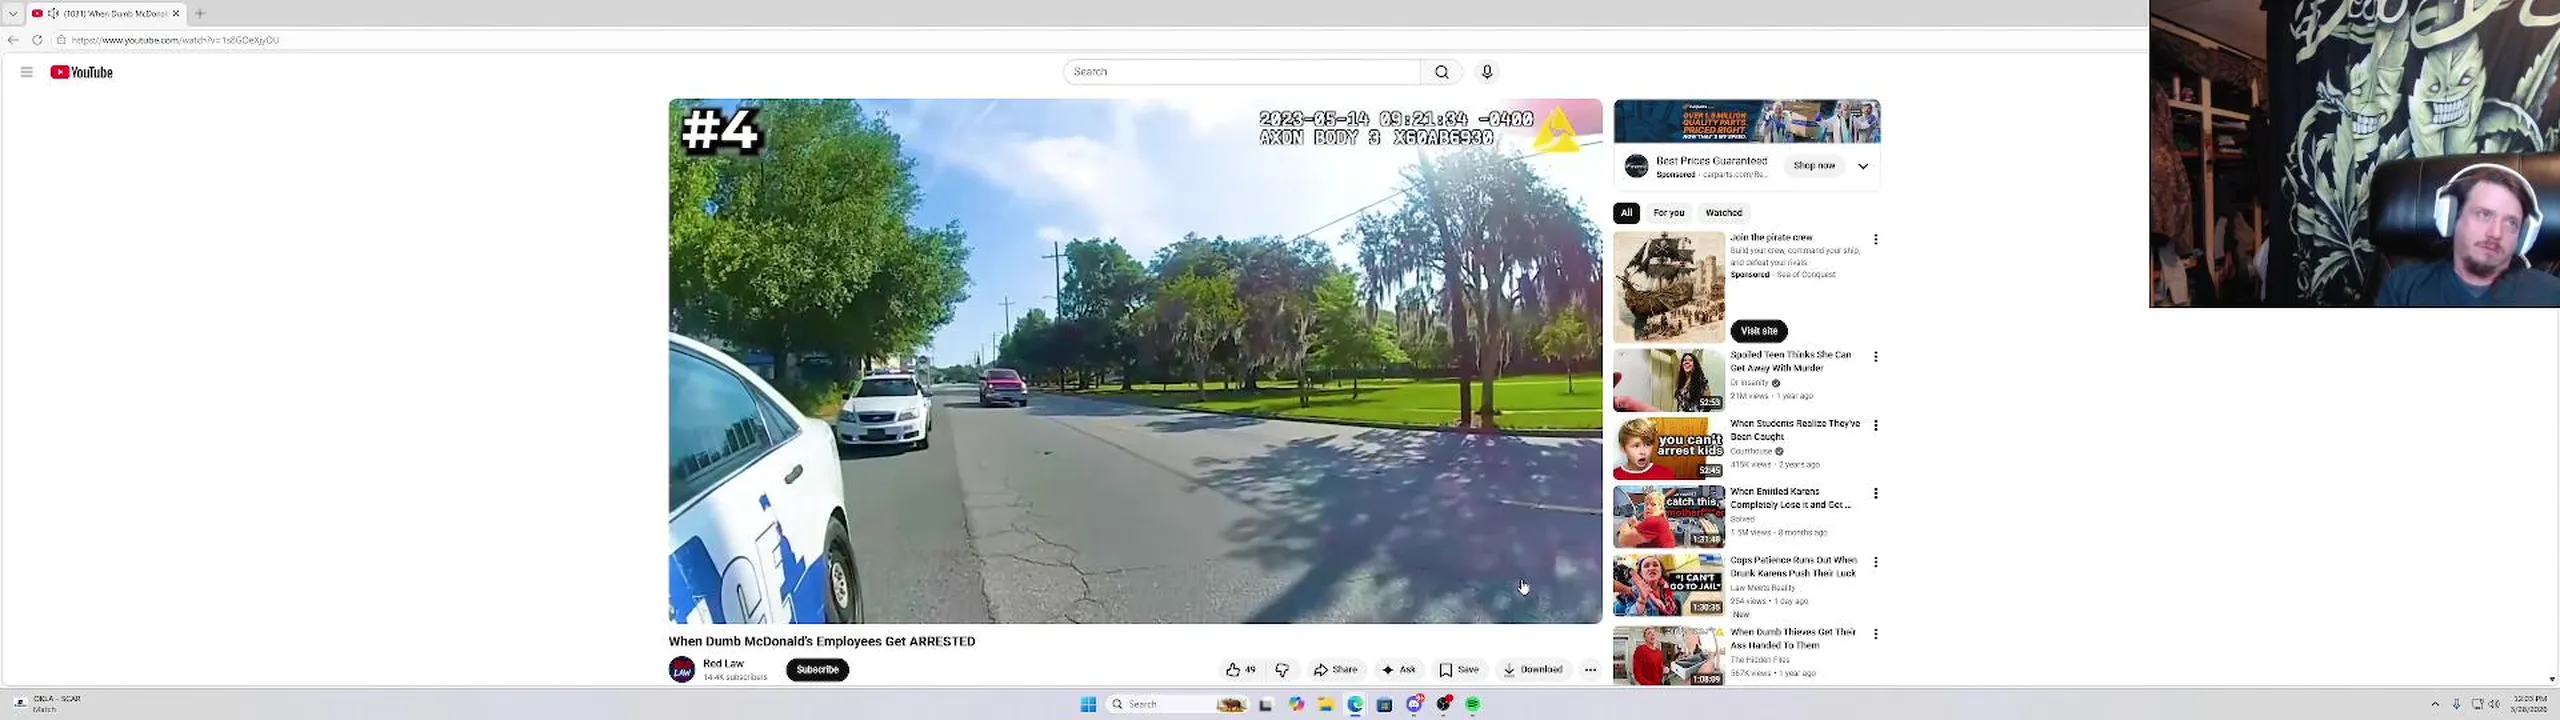Image resolution: width=2560 pixels, height=720 pixels.
Task: Save the video to a playlist
Action: coord(1459,670)
